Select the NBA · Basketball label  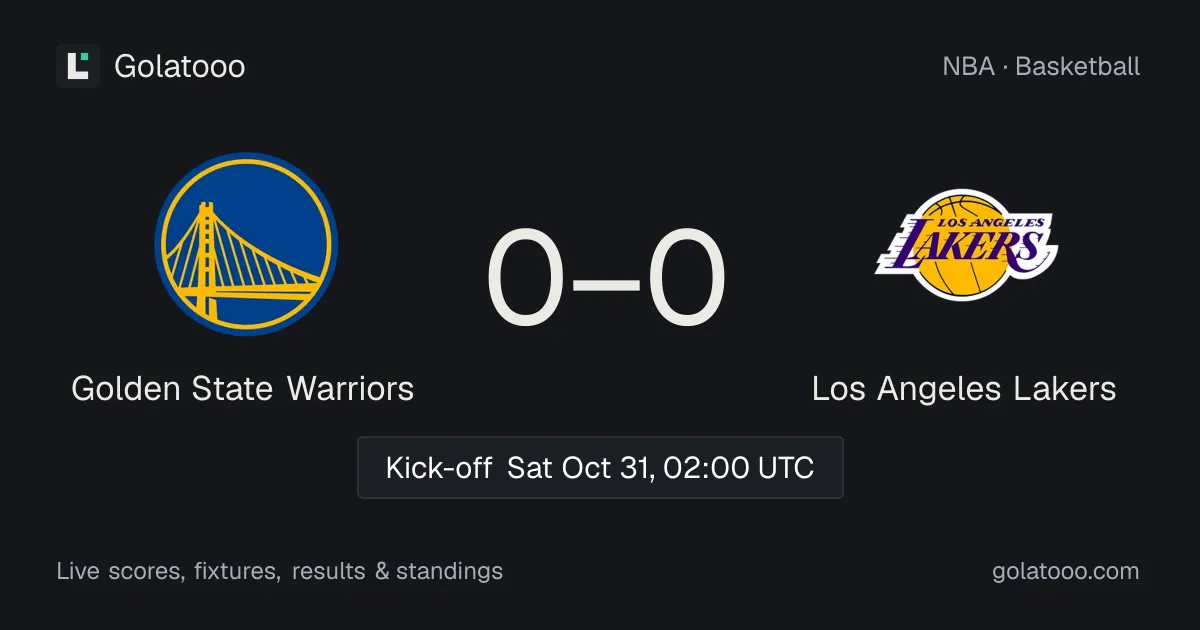[1041, 66]
